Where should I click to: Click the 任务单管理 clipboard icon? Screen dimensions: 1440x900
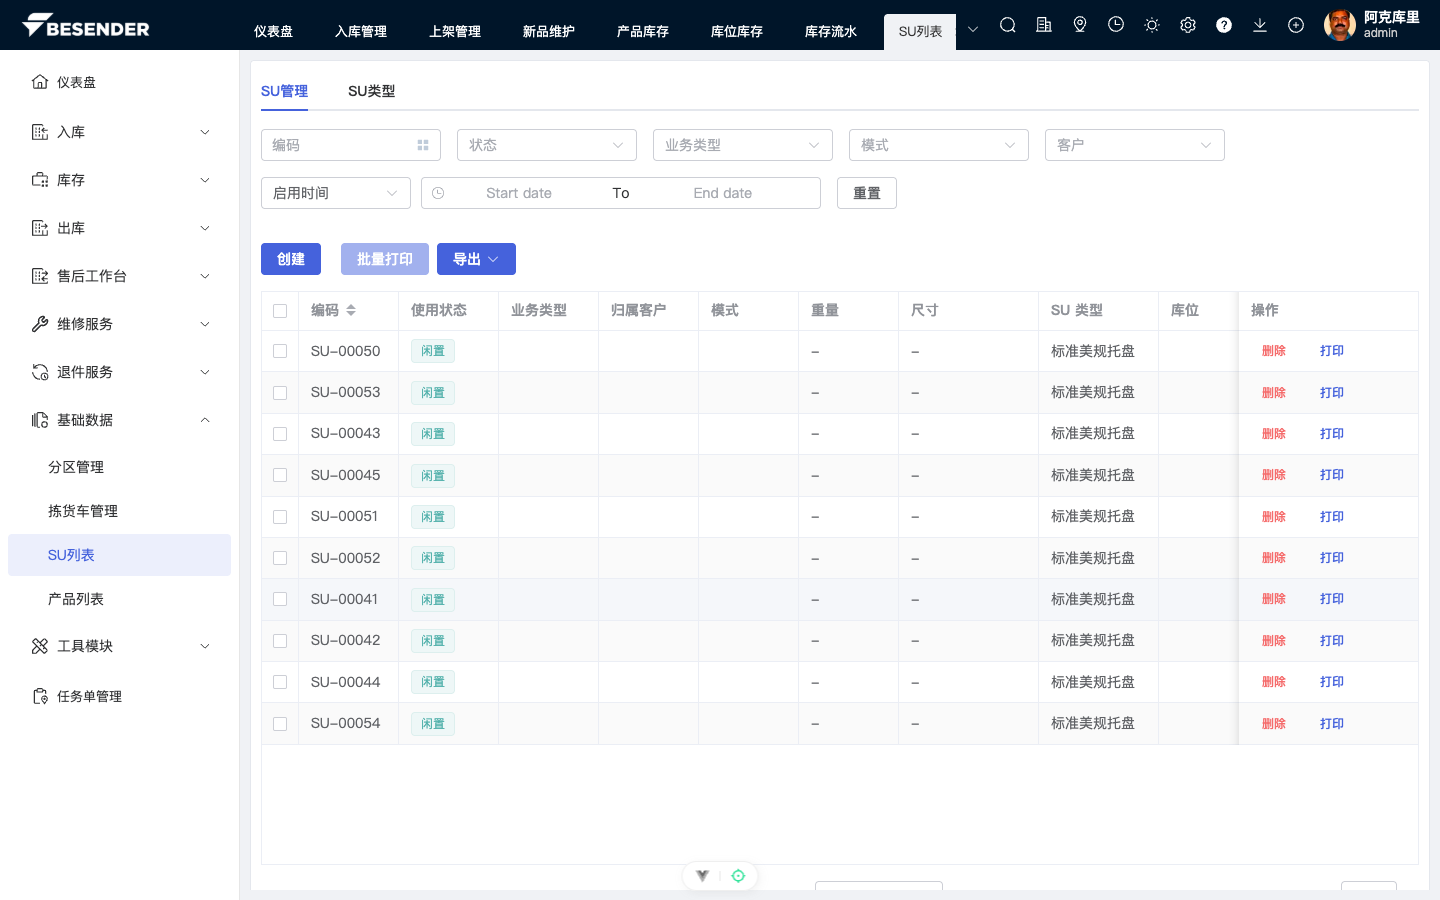[x=40, y=696]
